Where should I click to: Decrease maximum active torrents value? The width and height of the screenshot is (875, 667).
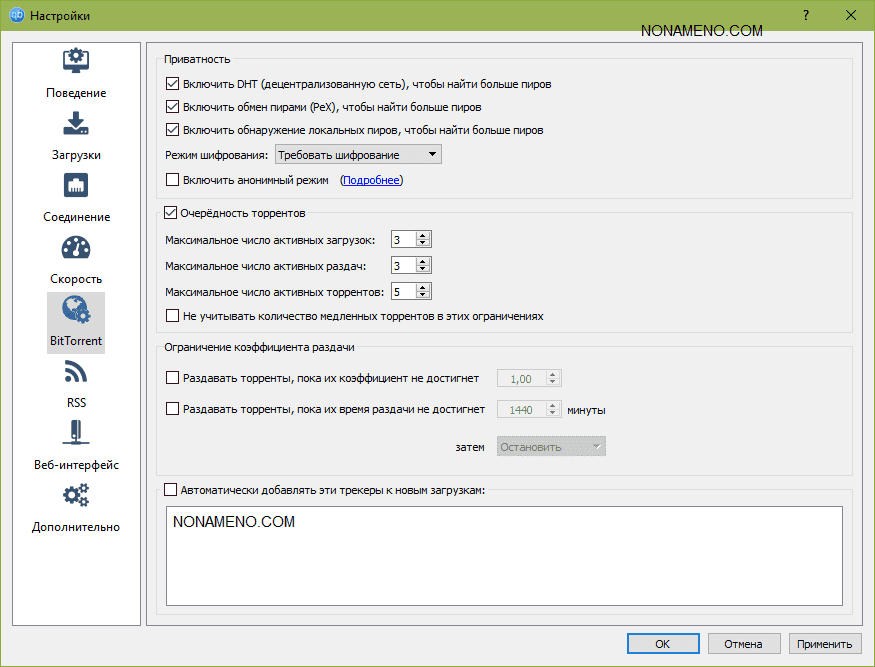[424, 296]
